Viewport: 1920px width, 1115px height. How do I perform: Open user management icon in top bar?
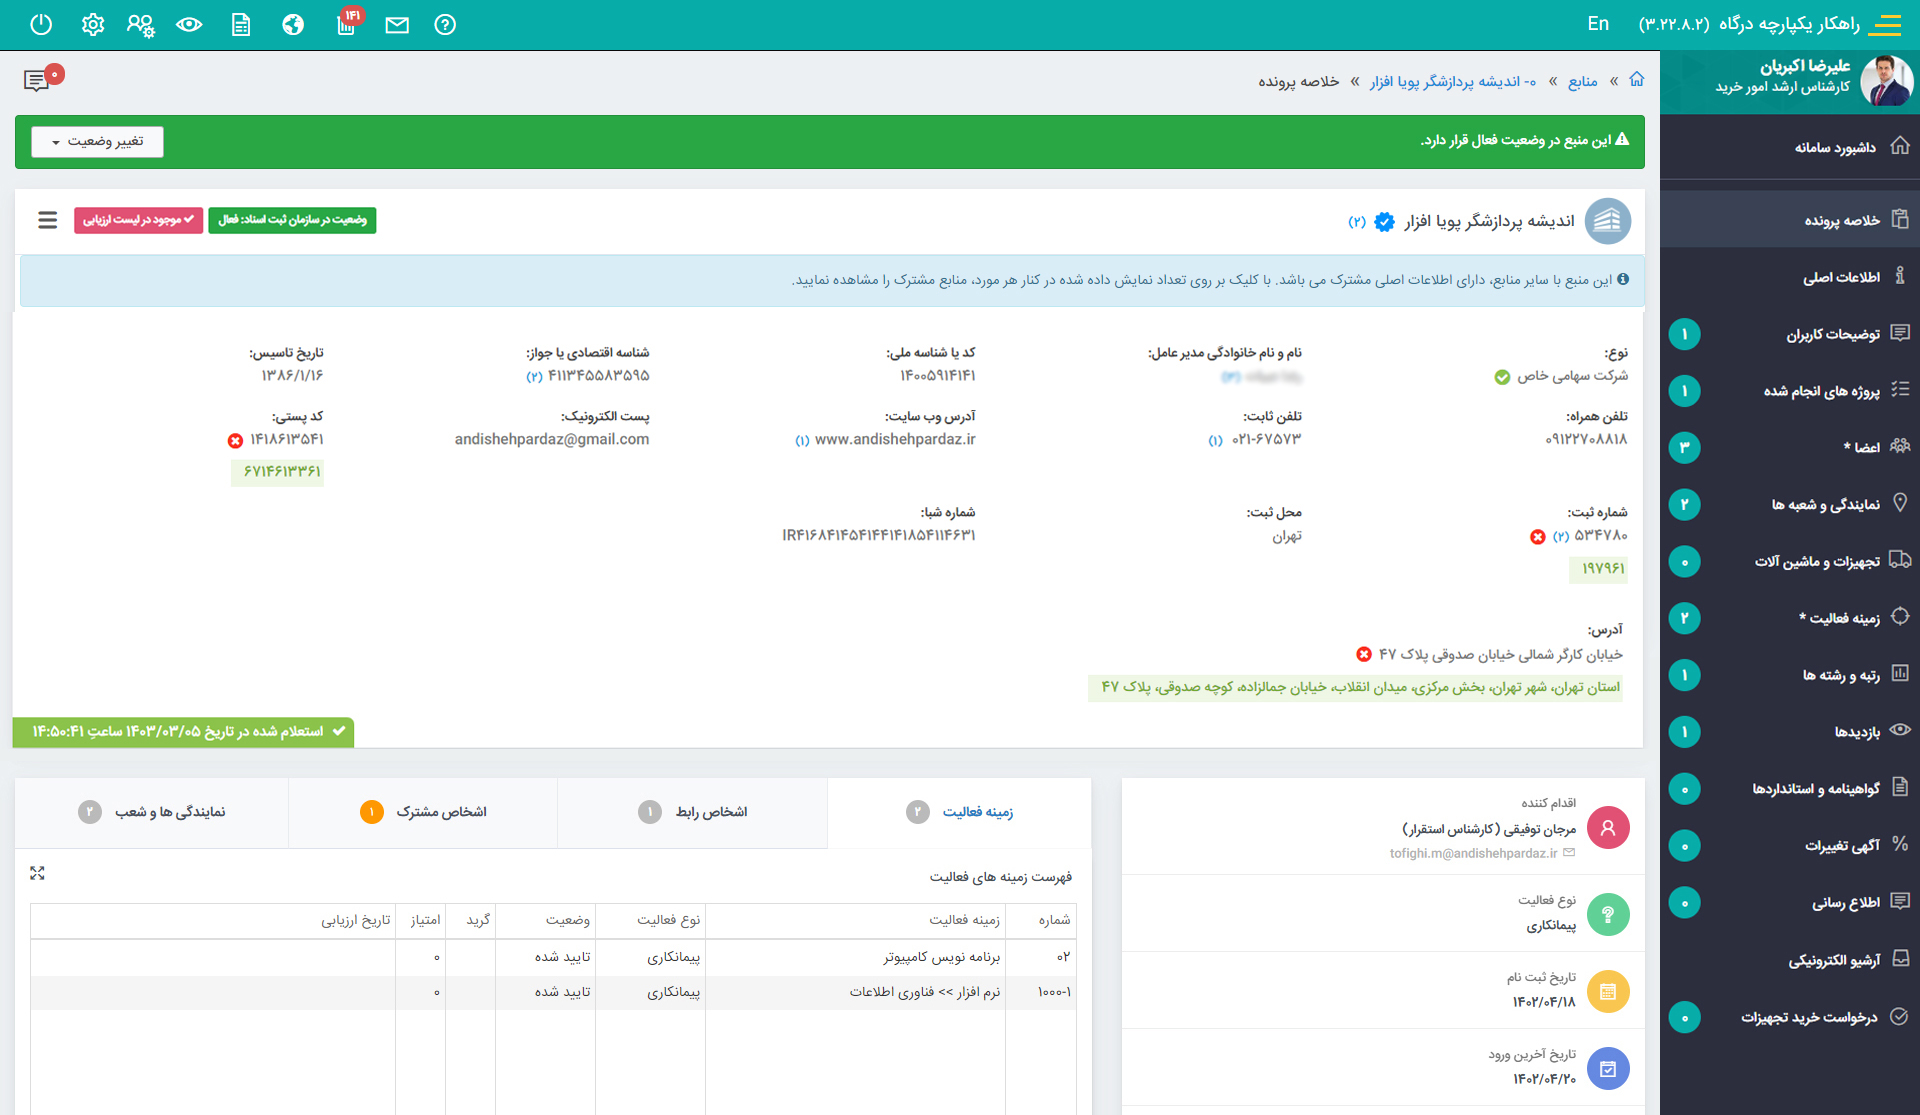pyautogui.click(x=141, y=24)
